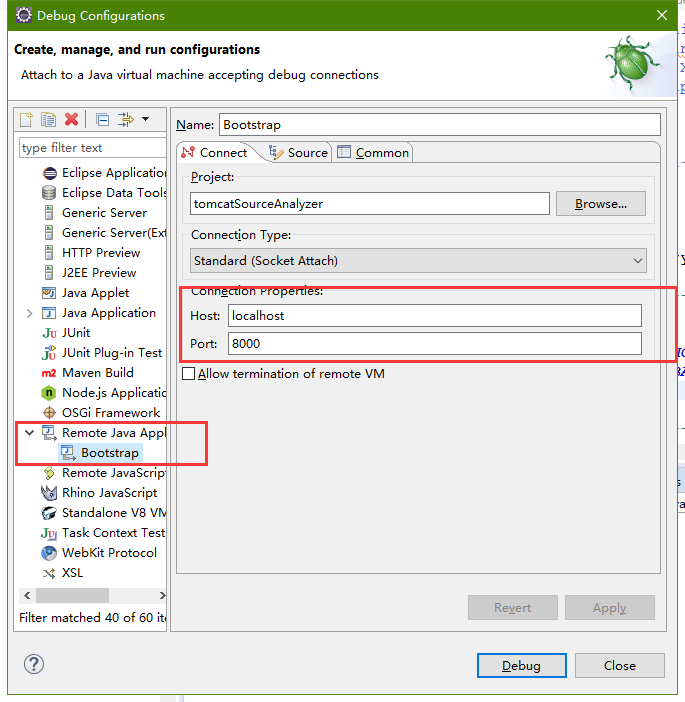Screen dimensions: 685x702
Task: Delete selected launch configuration with red X
Action: pos(72,120)
